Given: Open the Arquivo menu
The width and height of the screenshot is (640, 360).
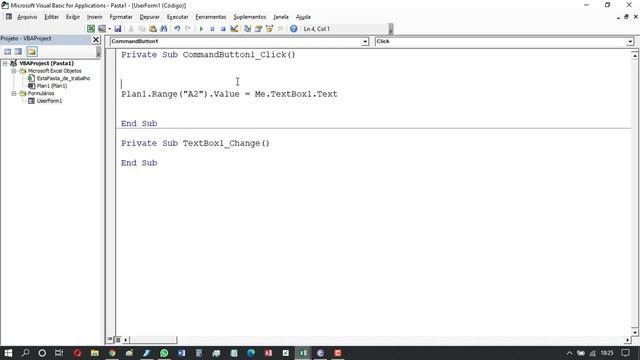Looking at the screenshot, I should pos(27,17).
